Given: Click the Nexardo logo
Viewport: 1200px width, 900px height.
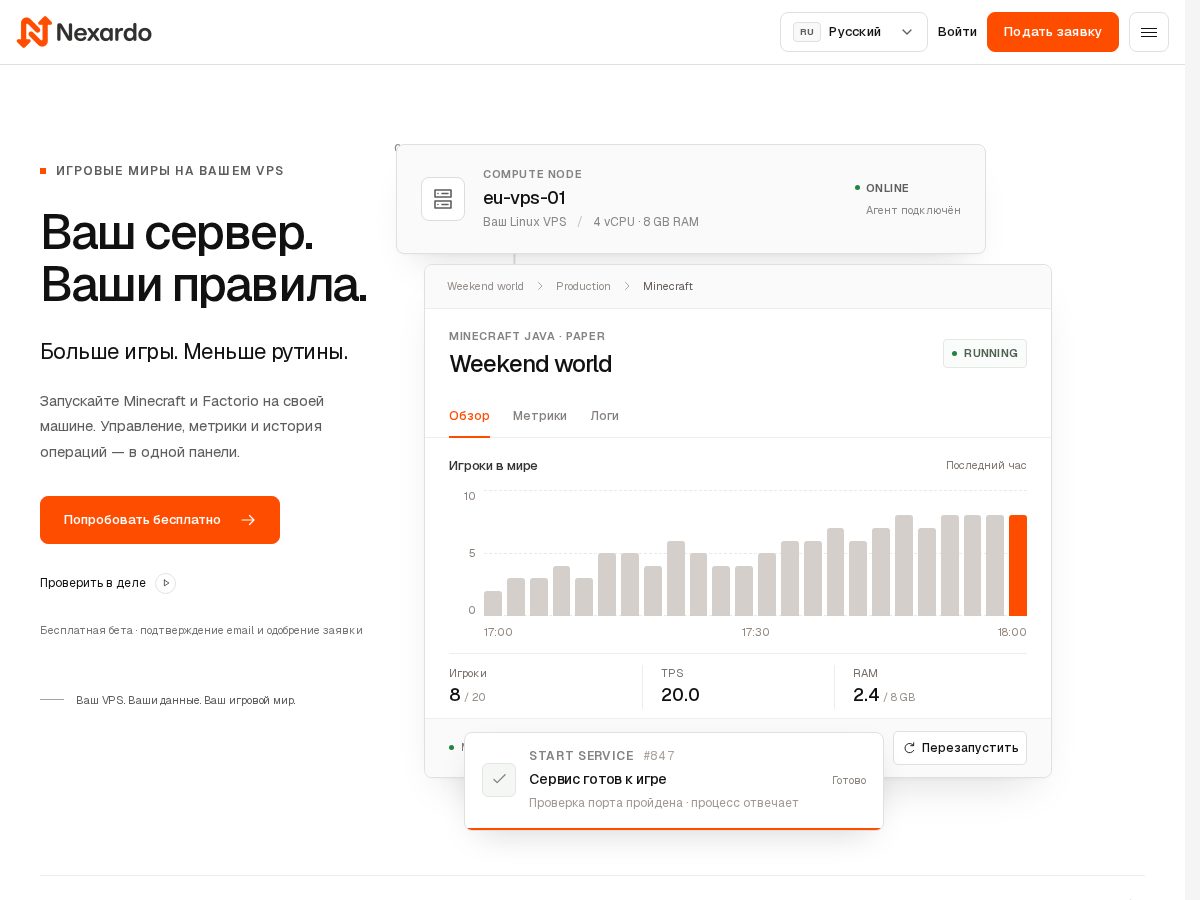Looking at the screenshot, I should tap(84, 32).
